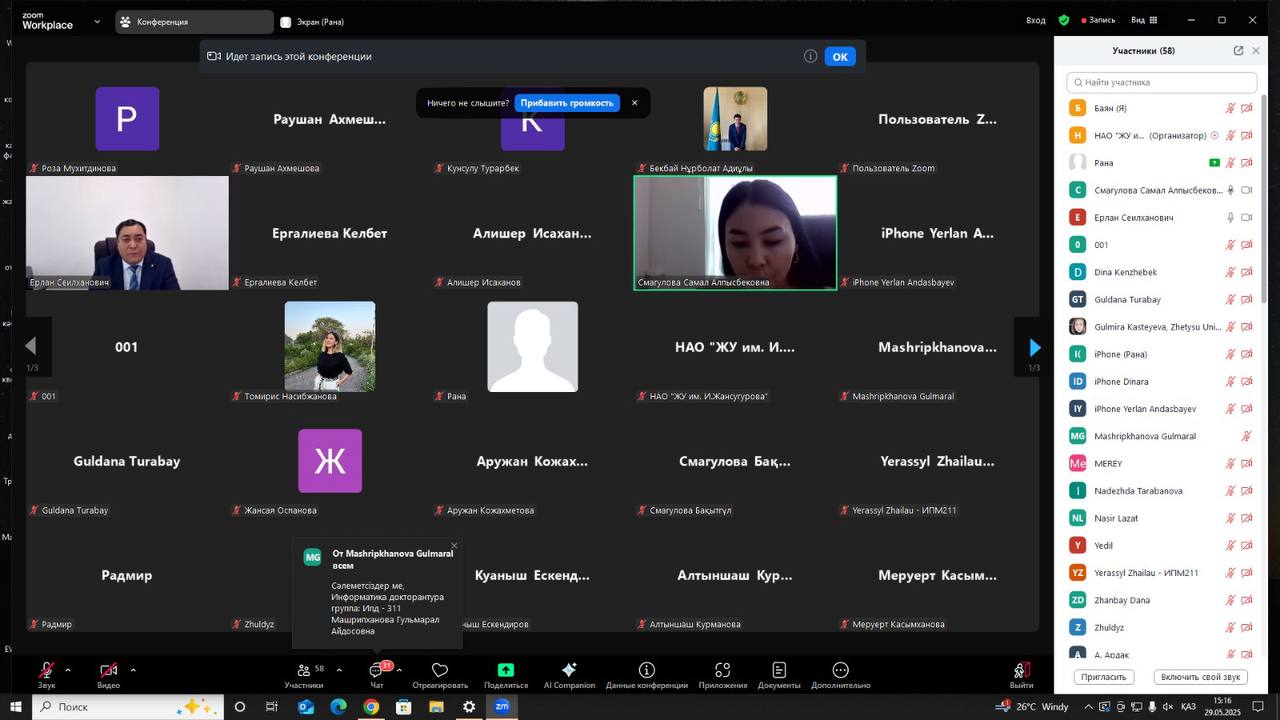Screen dimensions: 1280x720
Task: Click the Share screen icon (Поделиться)
Action: tap(505, 675)
